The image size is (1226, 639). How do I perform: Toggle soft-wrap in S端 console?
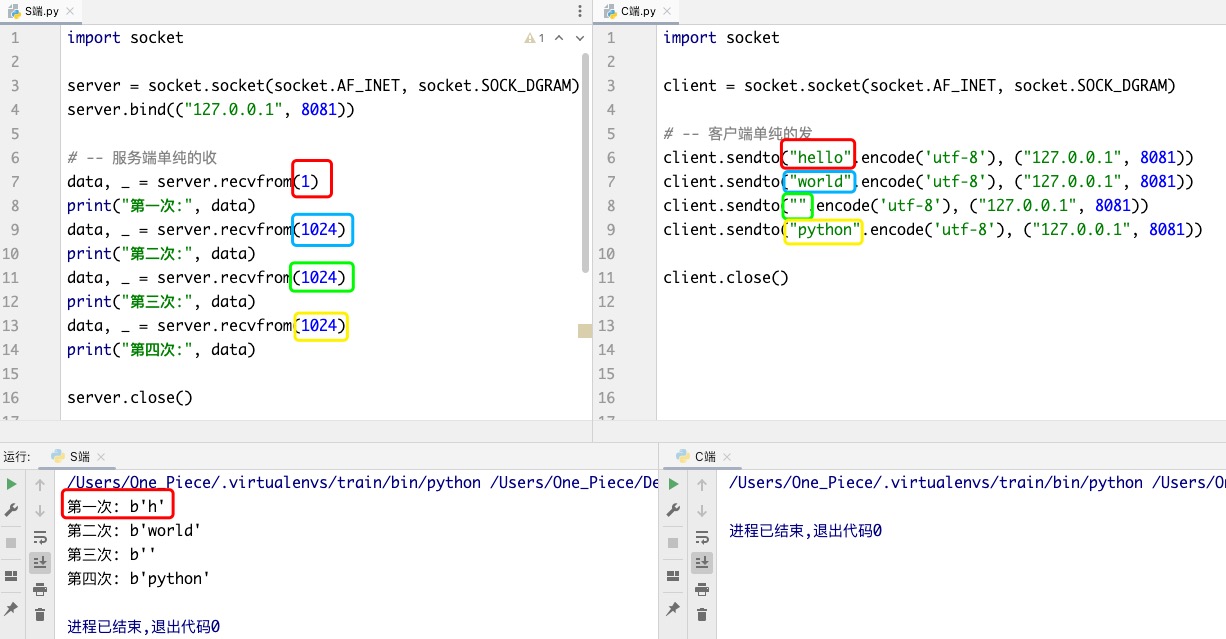tap(40, 536)
